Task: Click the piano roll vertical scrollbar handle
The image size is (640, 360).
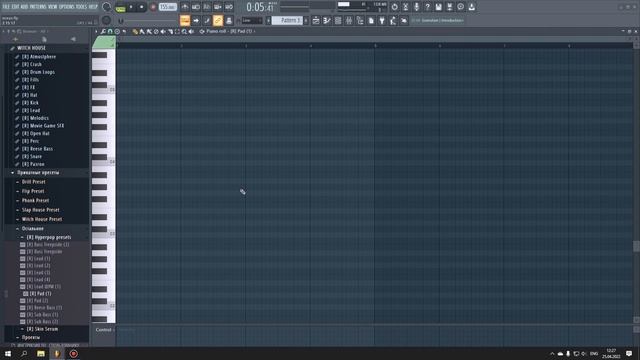Action: (636, 246)
